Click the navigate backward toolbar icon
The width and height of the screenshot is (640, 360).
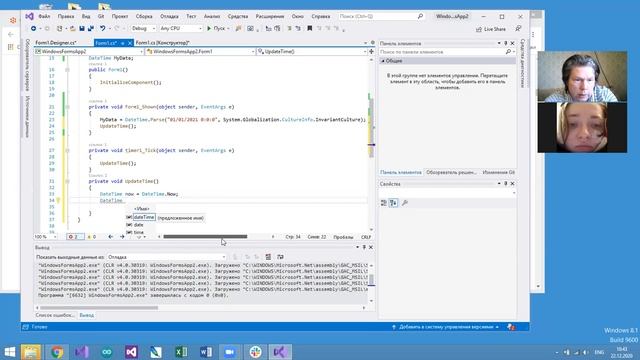click(33, 29)
